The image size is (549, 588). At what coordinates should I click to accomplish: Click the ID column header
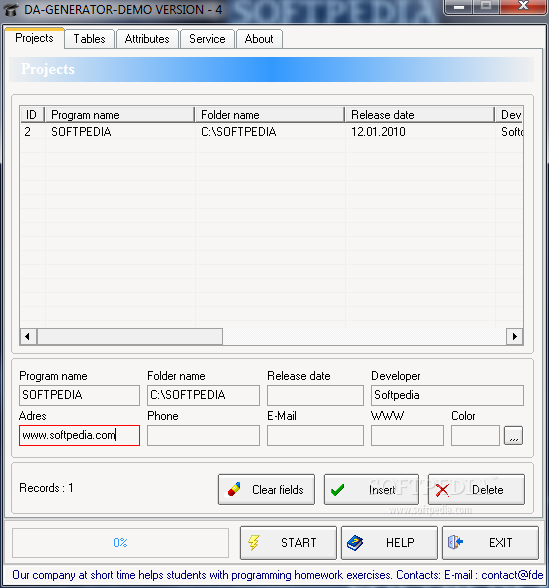(32, 114)
